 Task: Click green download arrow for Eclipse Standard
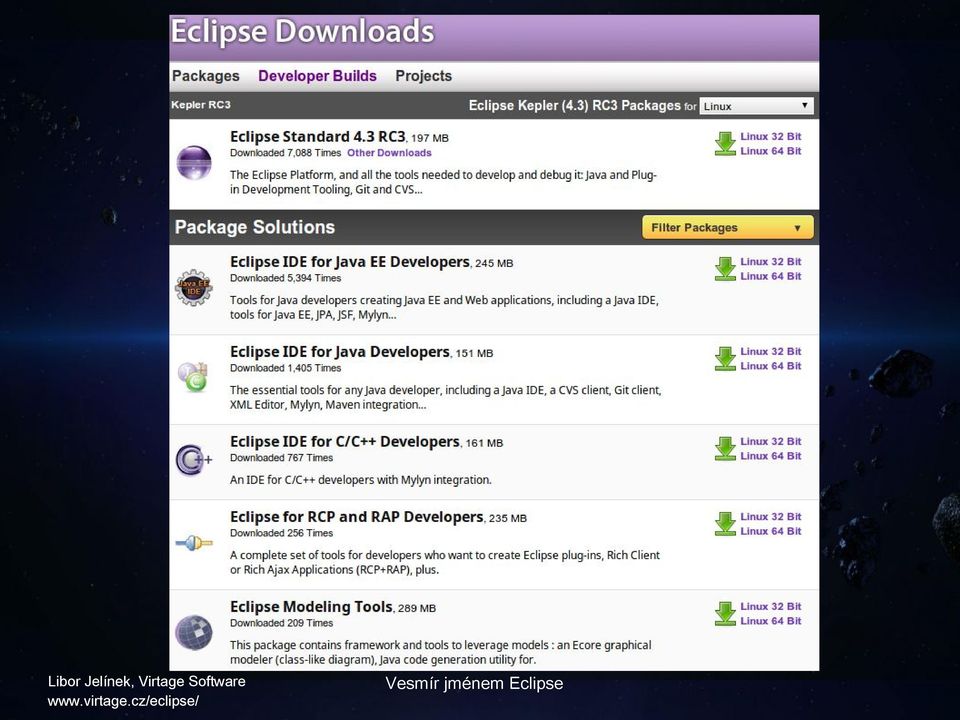click(725, 144)
